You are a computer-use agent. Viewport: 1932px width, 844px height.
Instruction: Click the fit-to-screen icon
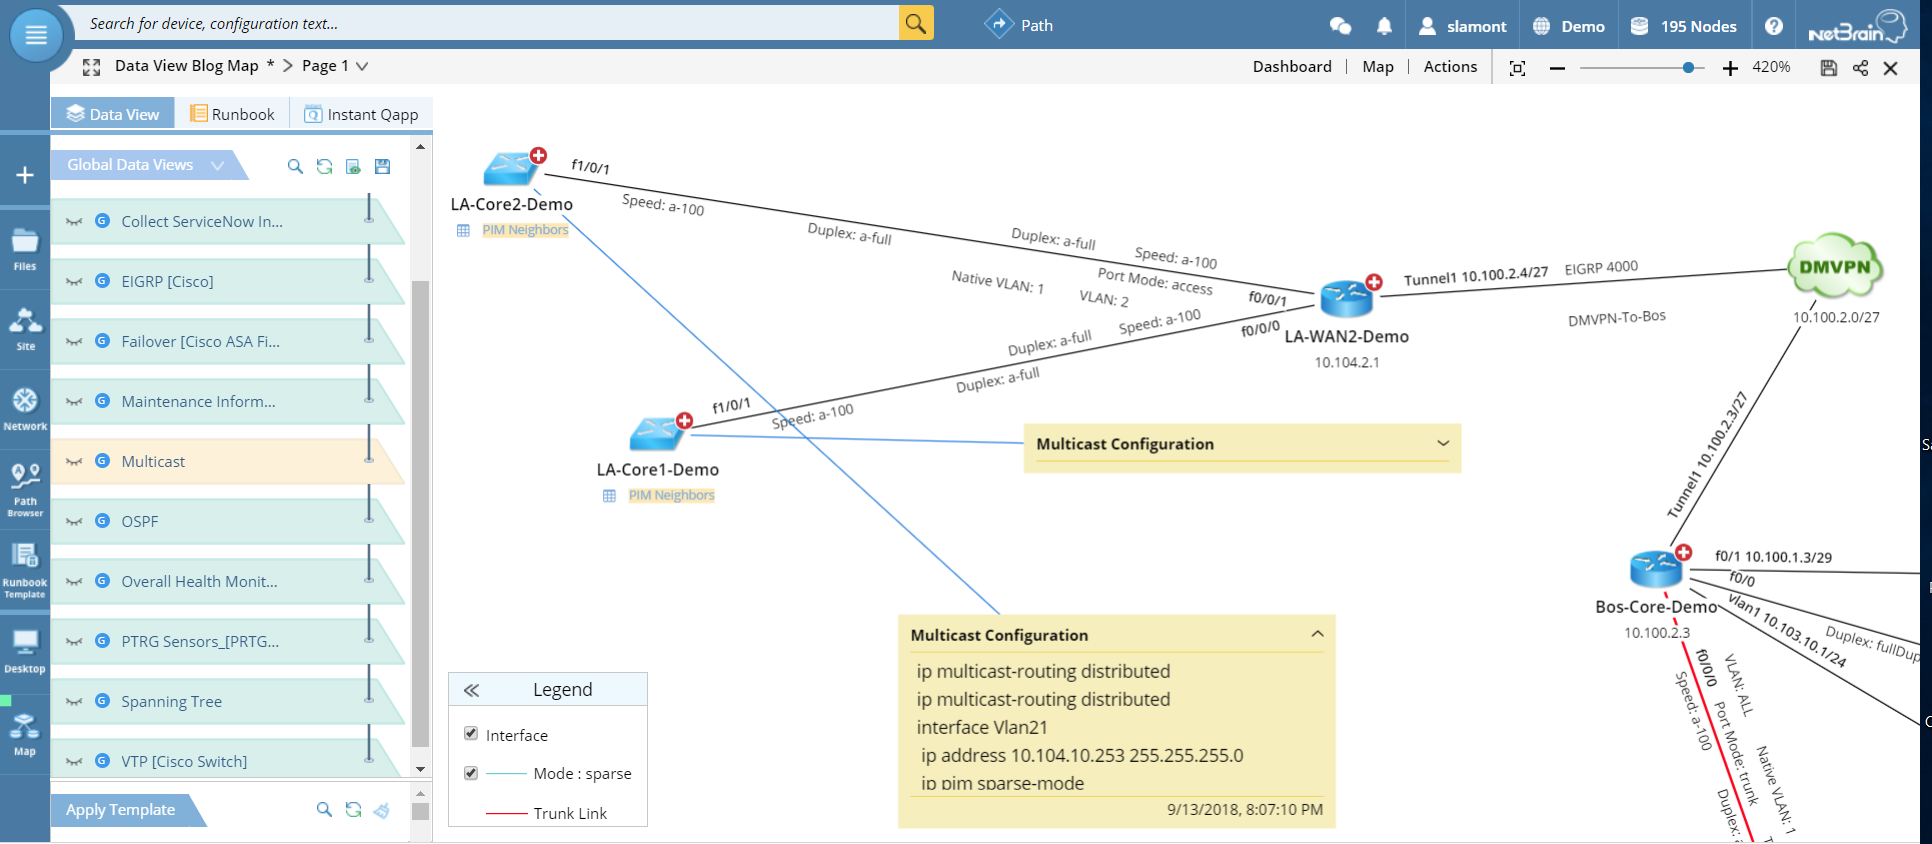click(x=1517, y=68)
